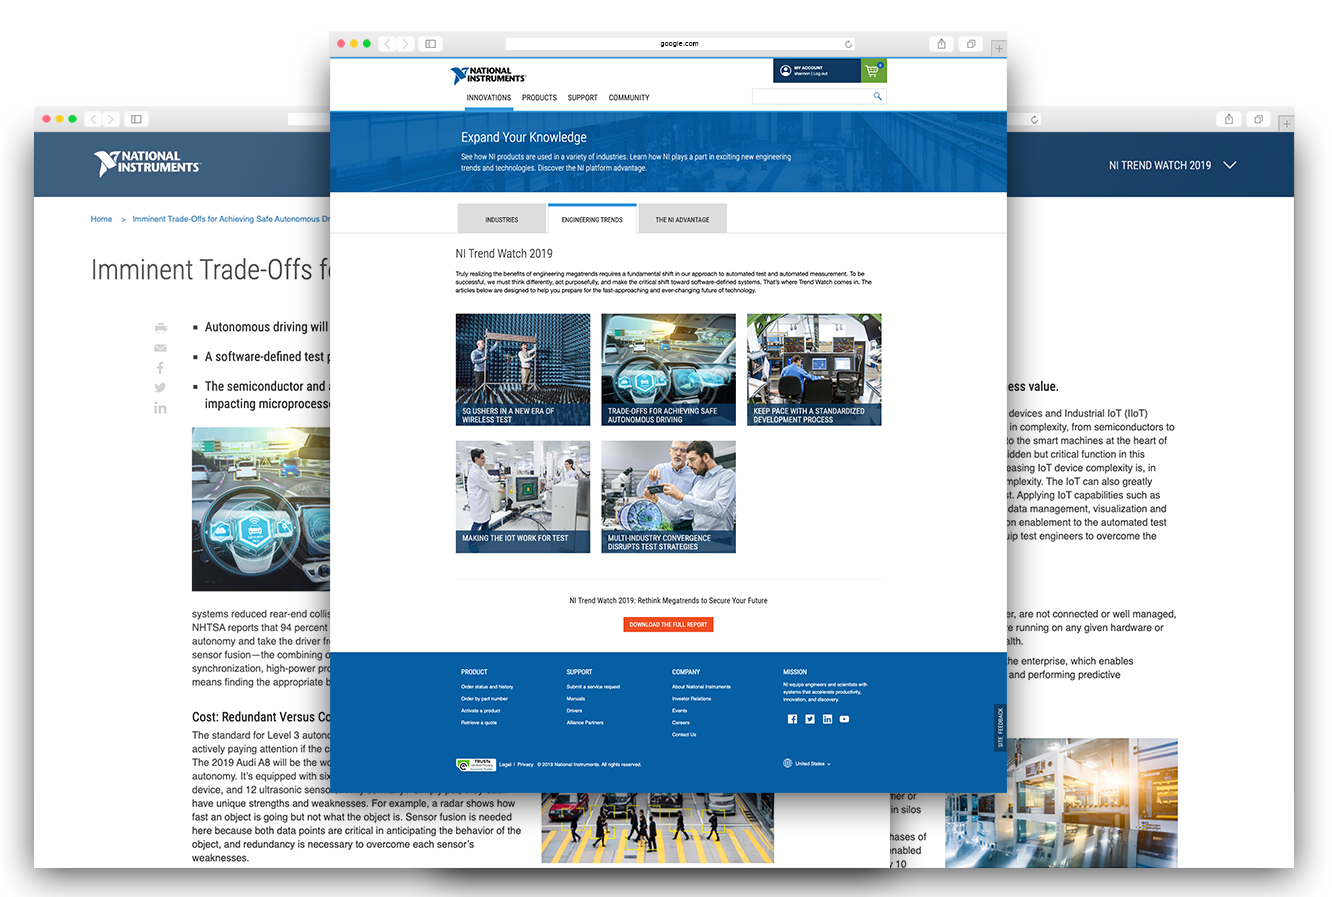Open the Facebook footer icon
The height and width of the screenshot is (897, 1332).
(792, 719)
